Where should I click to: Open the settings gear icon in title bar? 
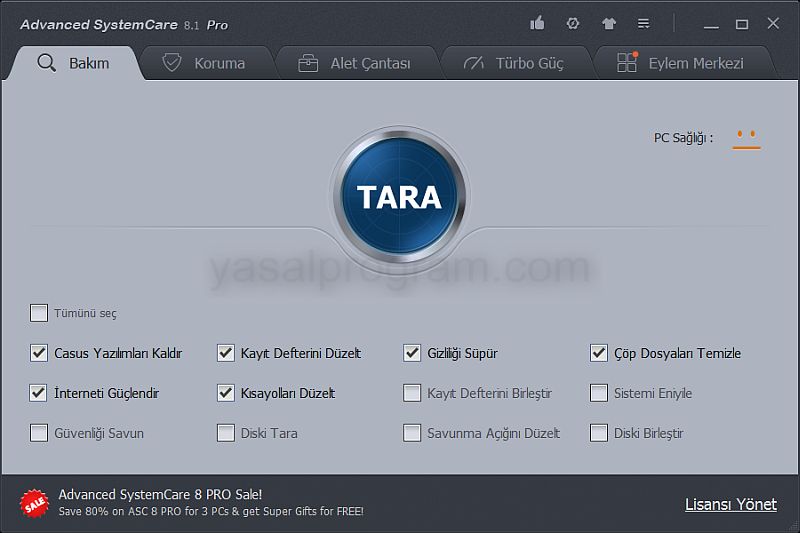tap(573, 23)
